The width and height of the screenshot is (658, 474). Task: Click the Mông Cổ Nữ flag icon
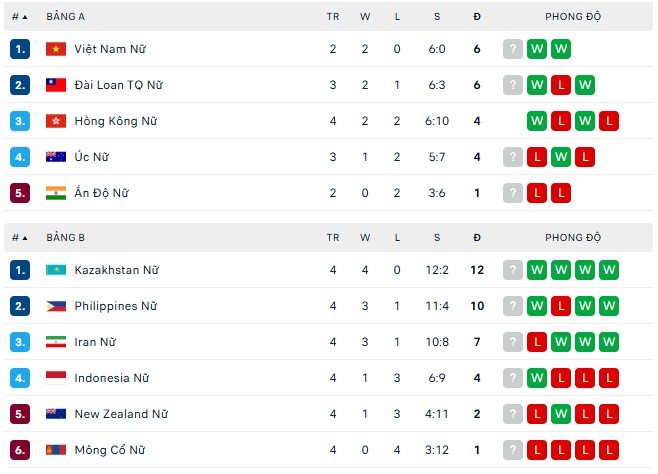[56, 450]
